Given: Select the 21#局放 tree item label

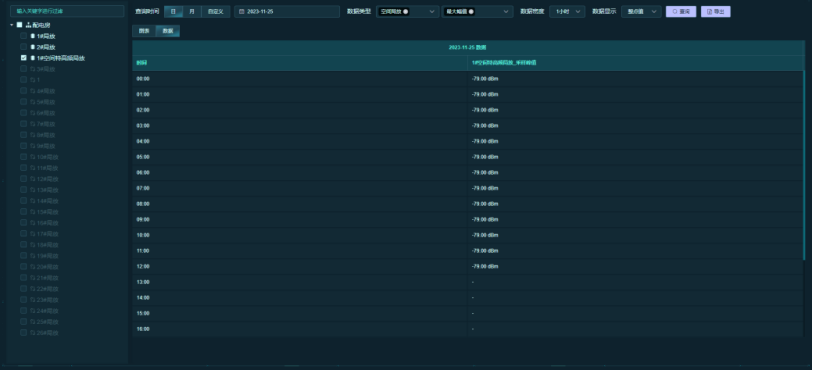Looking at the screenshot, I should click(47, 278).
